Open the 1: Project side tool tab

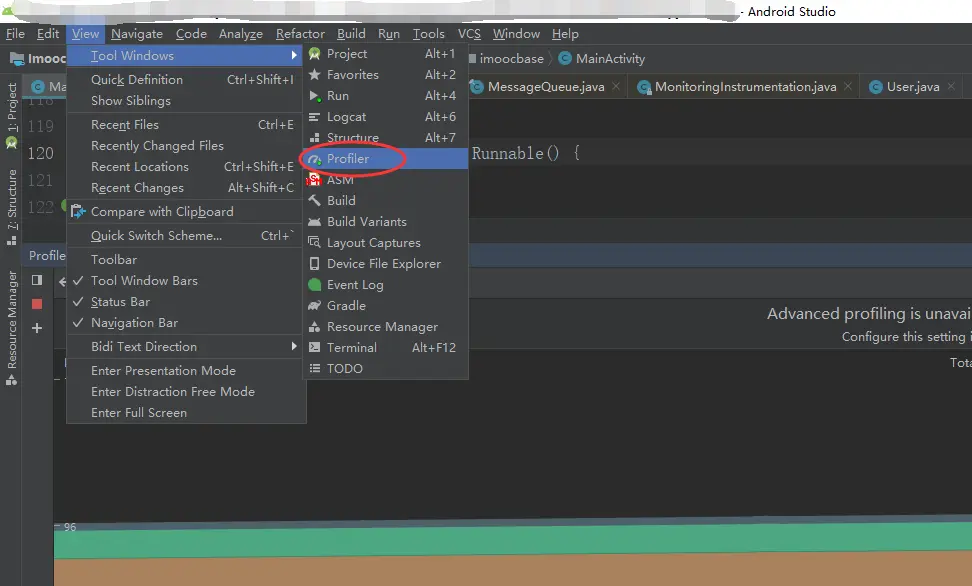pos(11,115)
